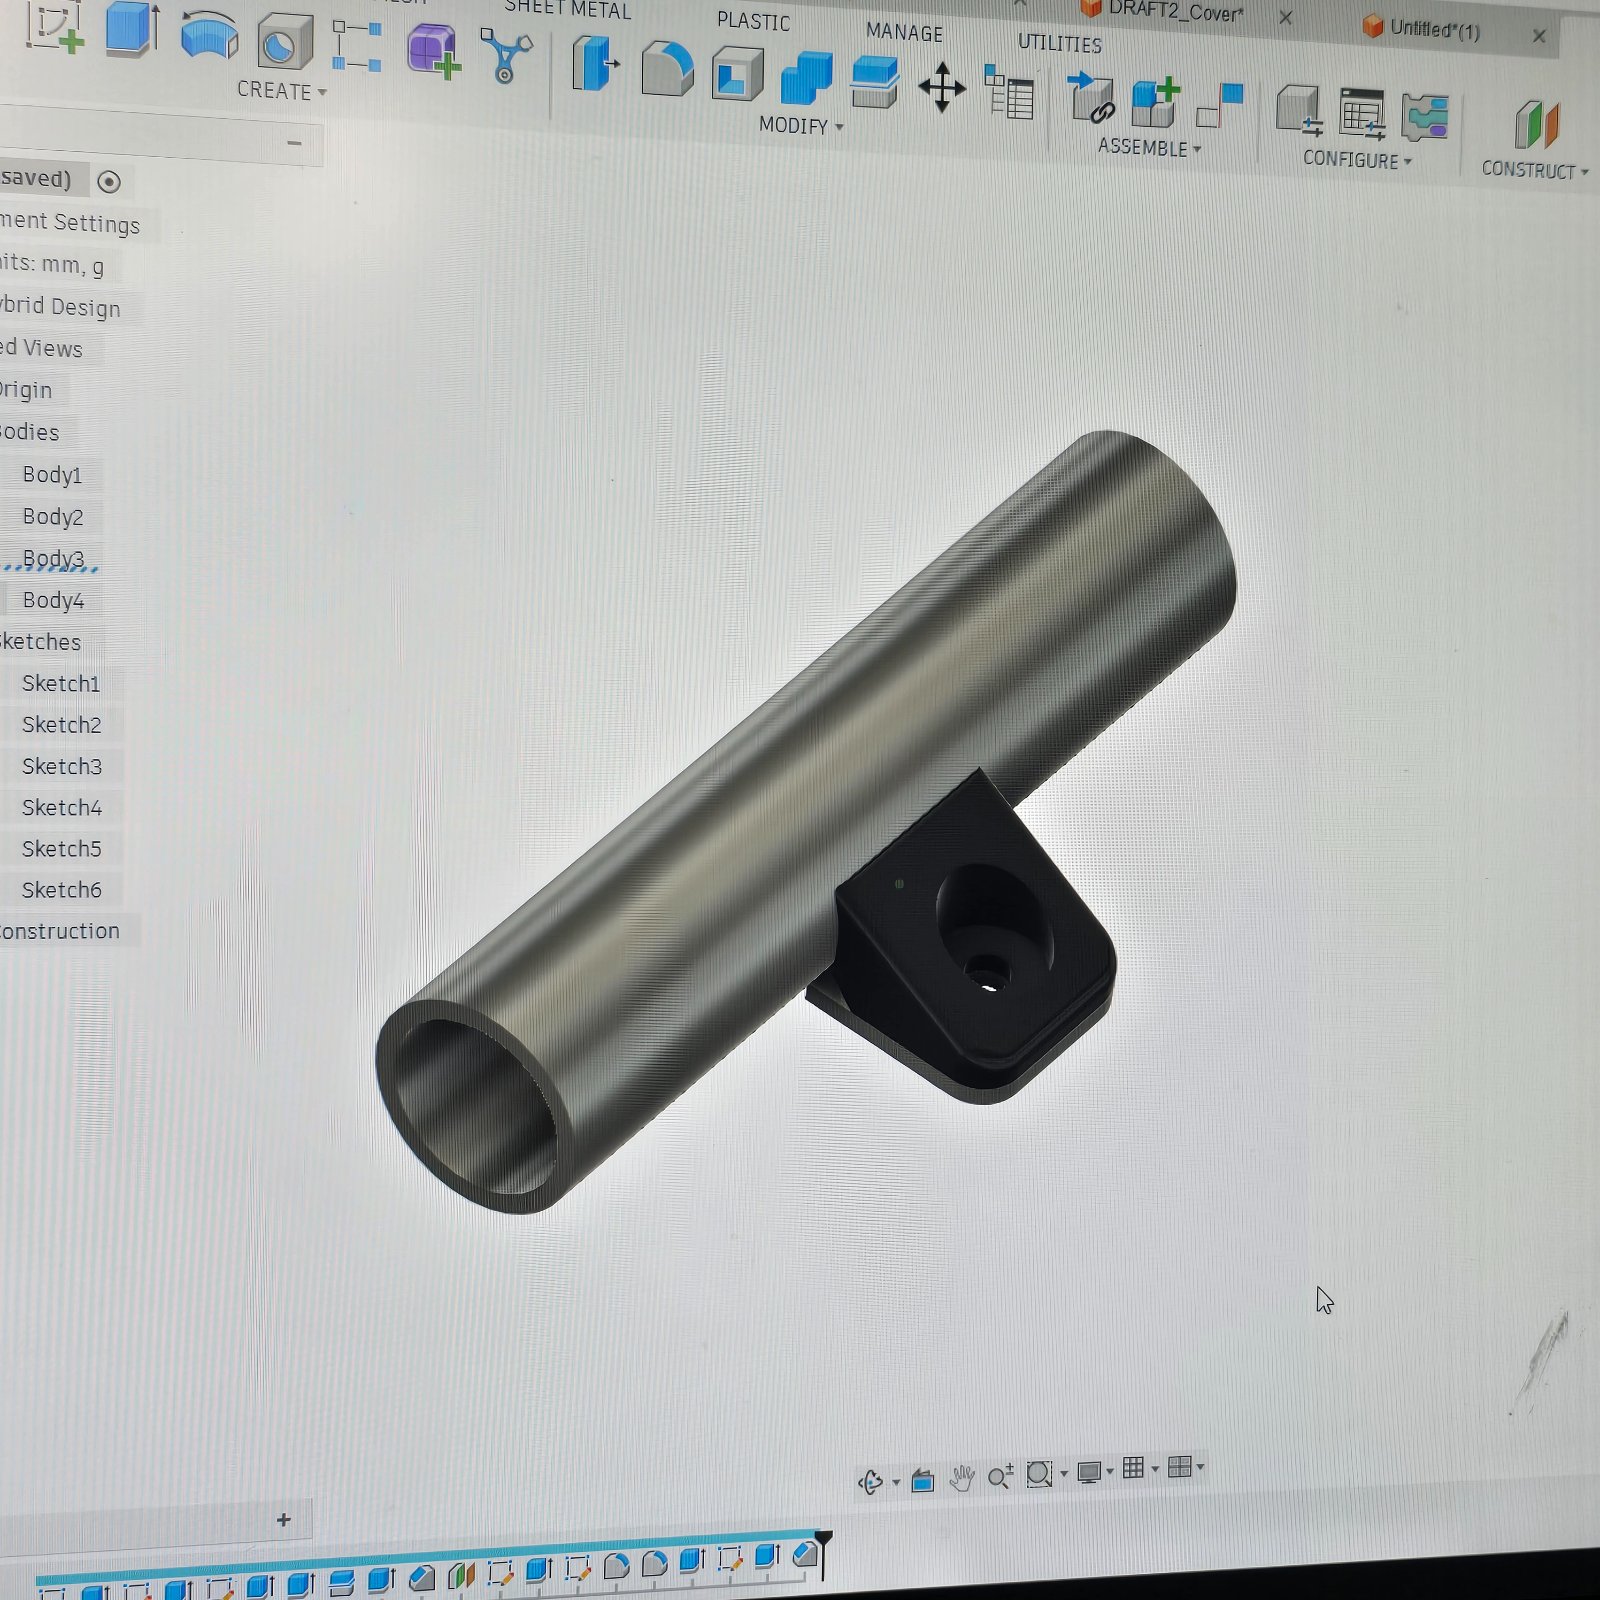Expand the CONFIGURE dropdown
The image size is (1600, 1600).
tap(1357, 160)
